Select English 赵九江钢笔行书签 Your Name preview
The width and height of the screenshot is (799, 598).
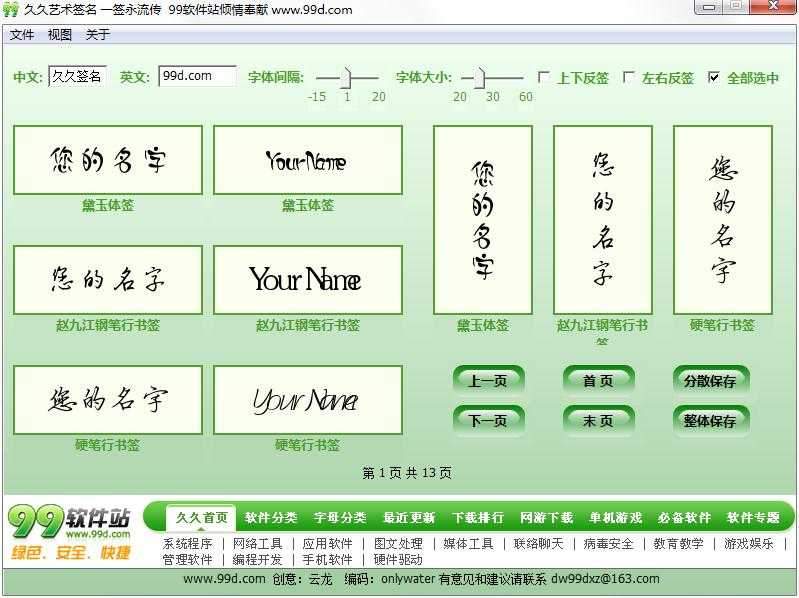pyautogui.click(x=308, y=280)
